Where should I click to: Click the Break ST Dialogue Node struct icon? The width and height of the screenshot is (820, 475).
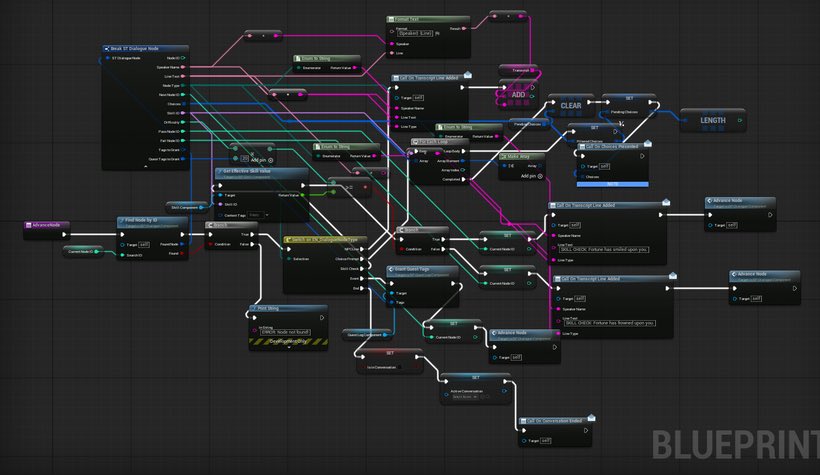pyautogui.click(x=107, y=49)
